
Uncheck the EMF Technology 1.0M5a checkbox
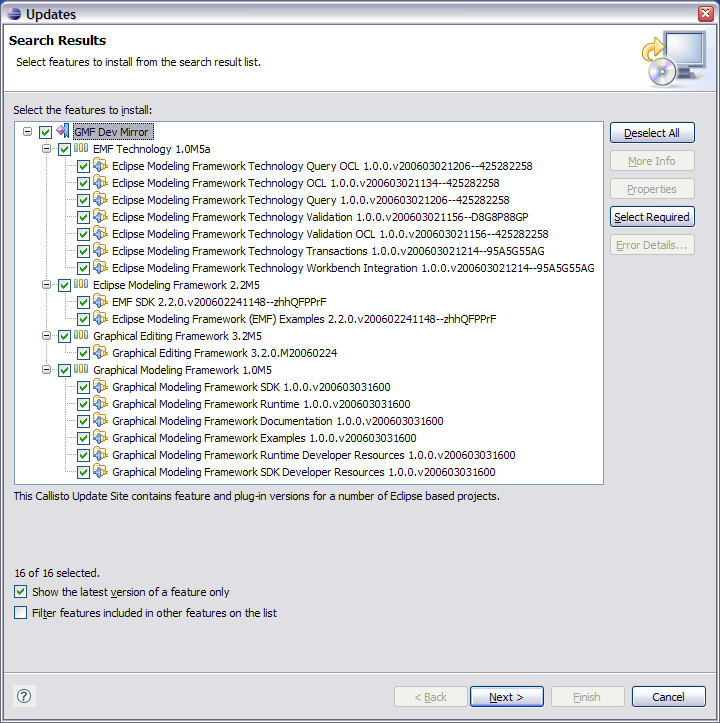[x=64, y=149]
